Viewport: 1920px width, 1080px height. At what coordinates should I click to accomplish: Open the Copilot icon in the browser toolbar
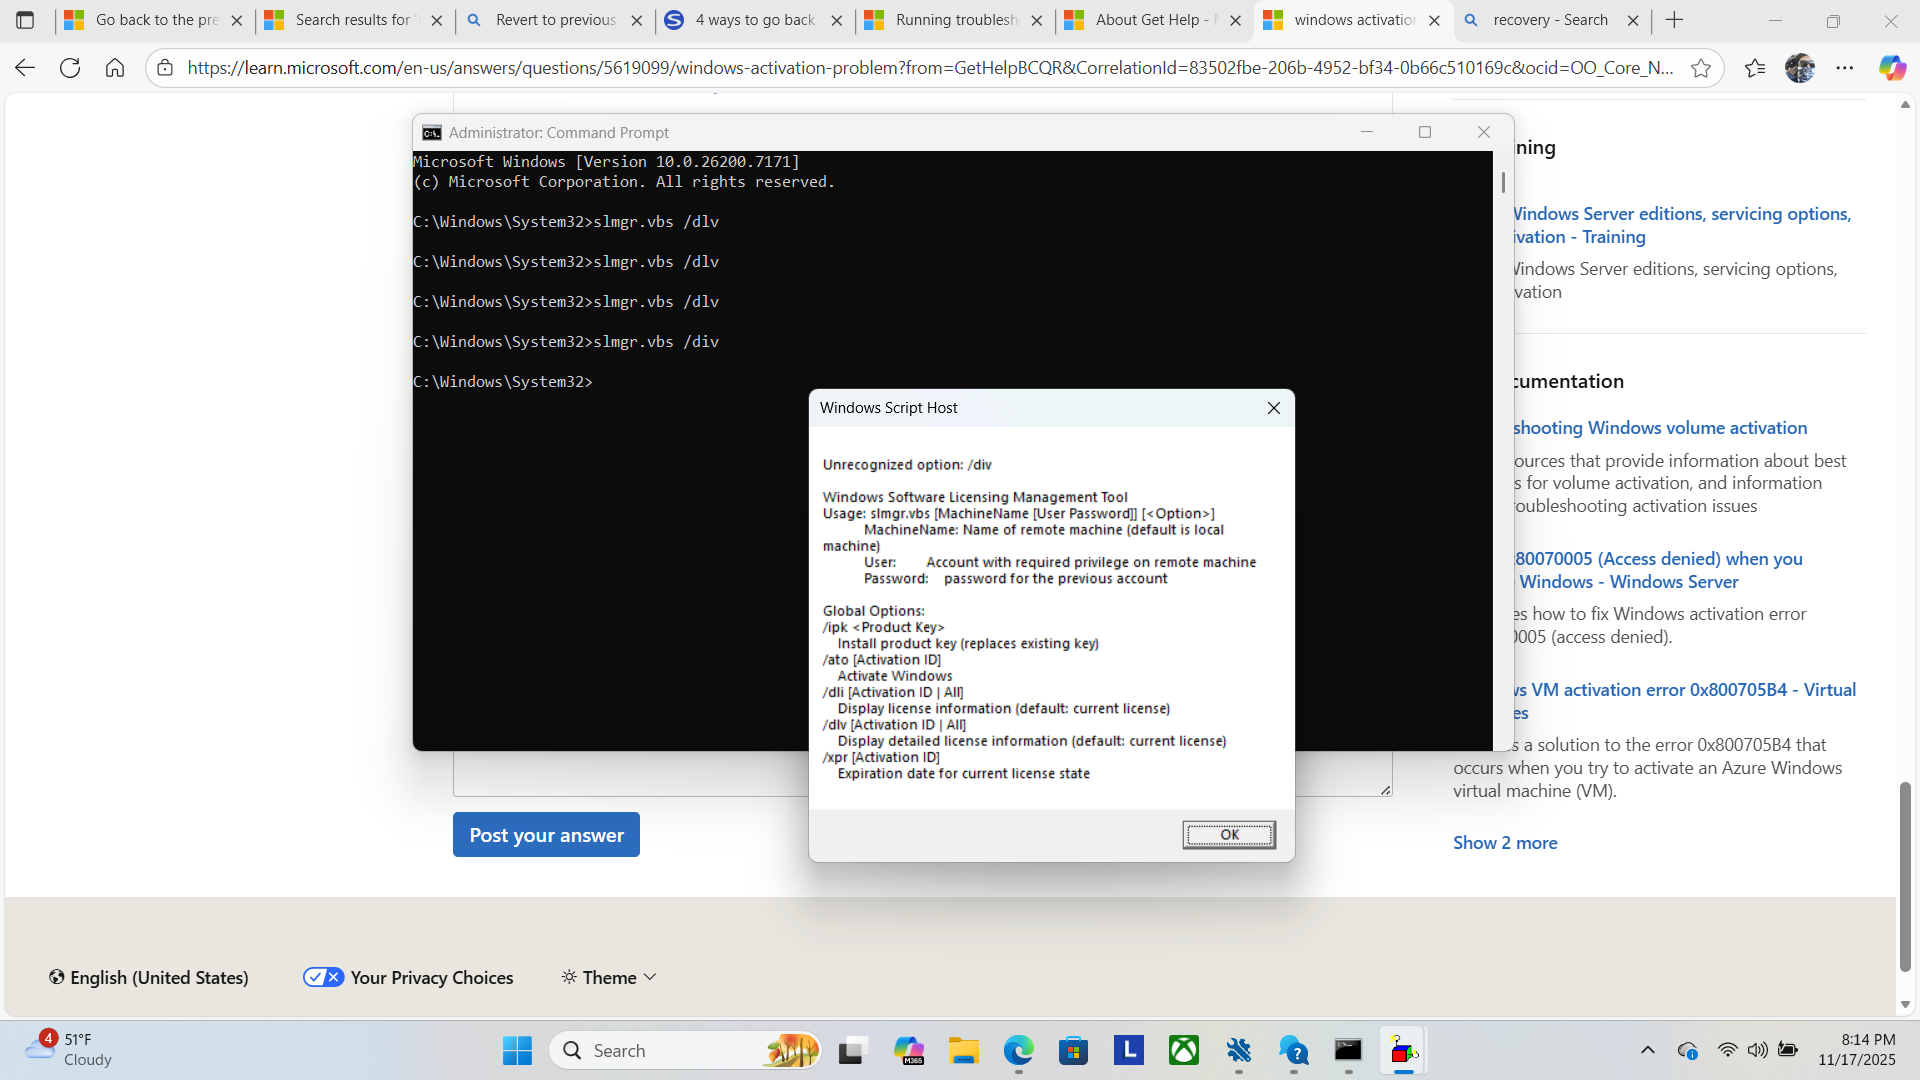[x=1891, y=68]
